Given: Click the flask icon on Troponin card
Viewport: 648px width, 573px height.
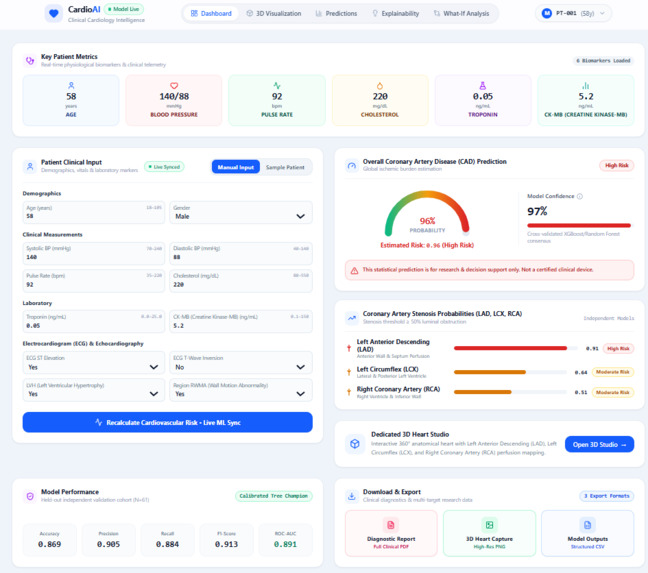Looking at the screenshot, I should [x=483, y=86].
